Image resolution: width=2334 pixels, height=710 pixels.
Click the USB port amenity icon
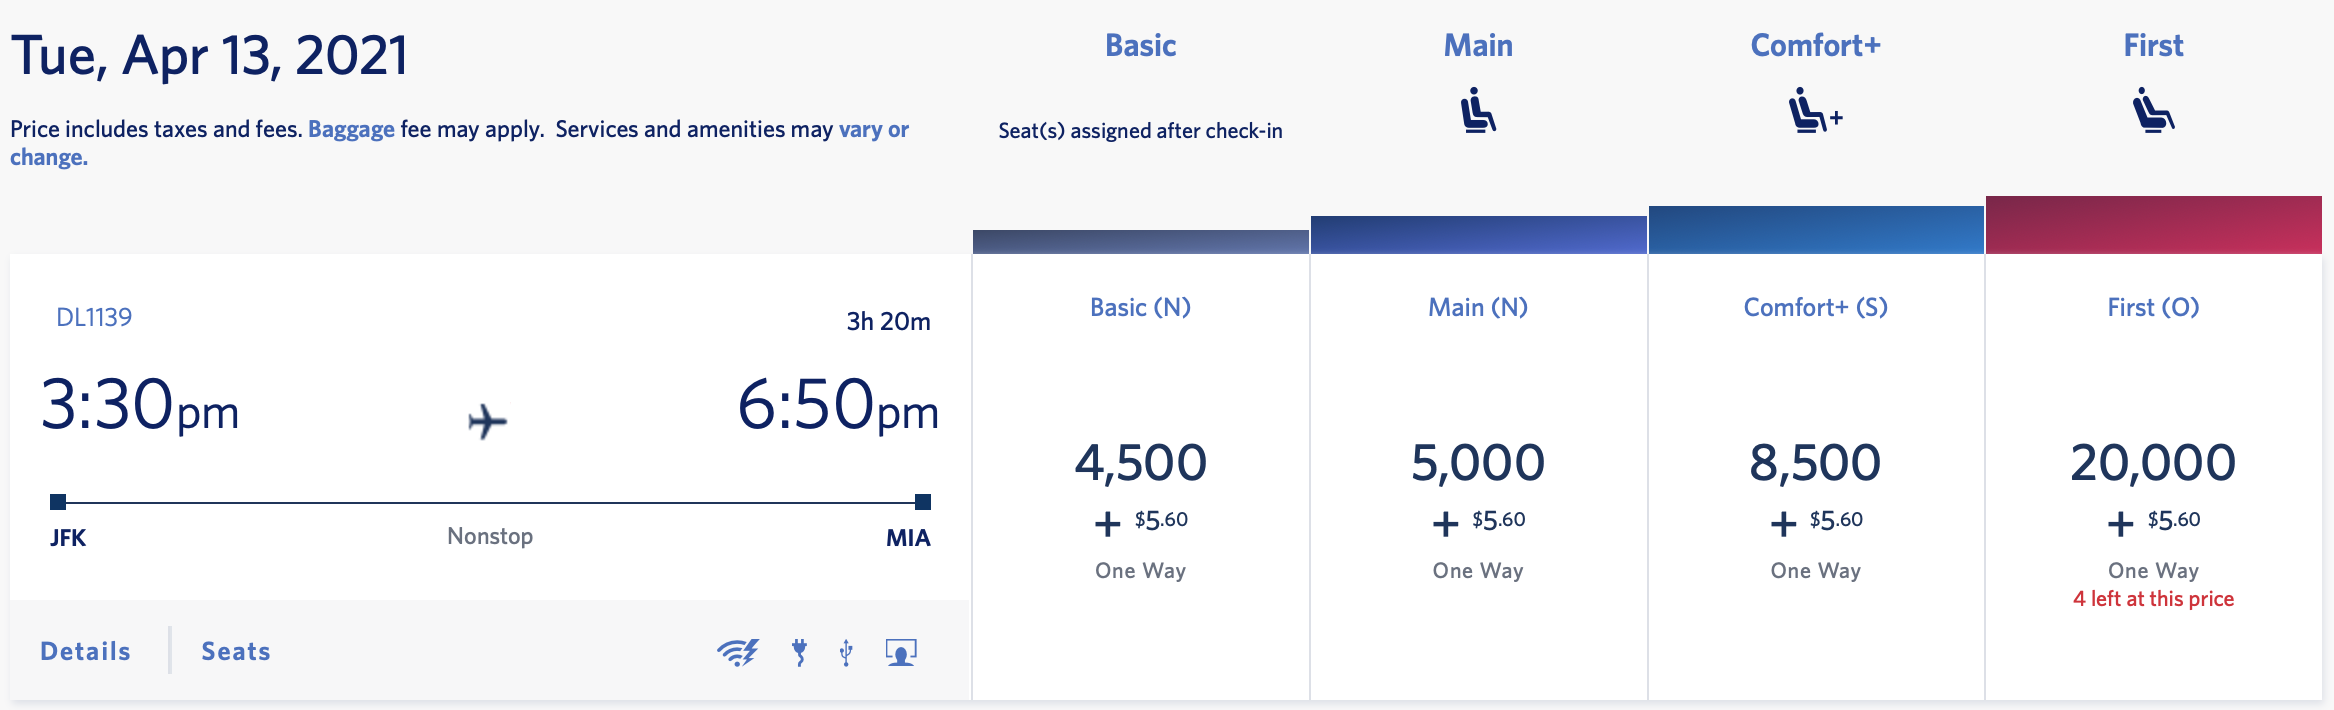[x=844, y=651]
